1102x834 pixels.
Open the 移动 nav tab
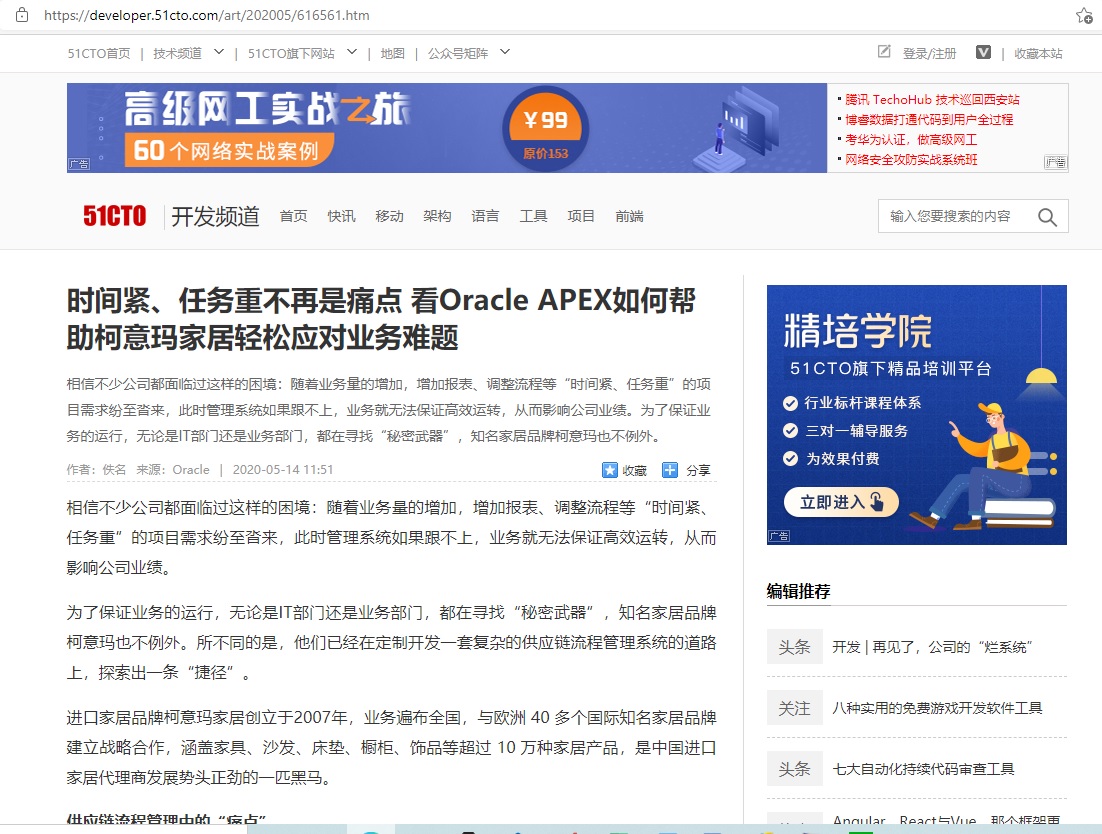[389, 216]
